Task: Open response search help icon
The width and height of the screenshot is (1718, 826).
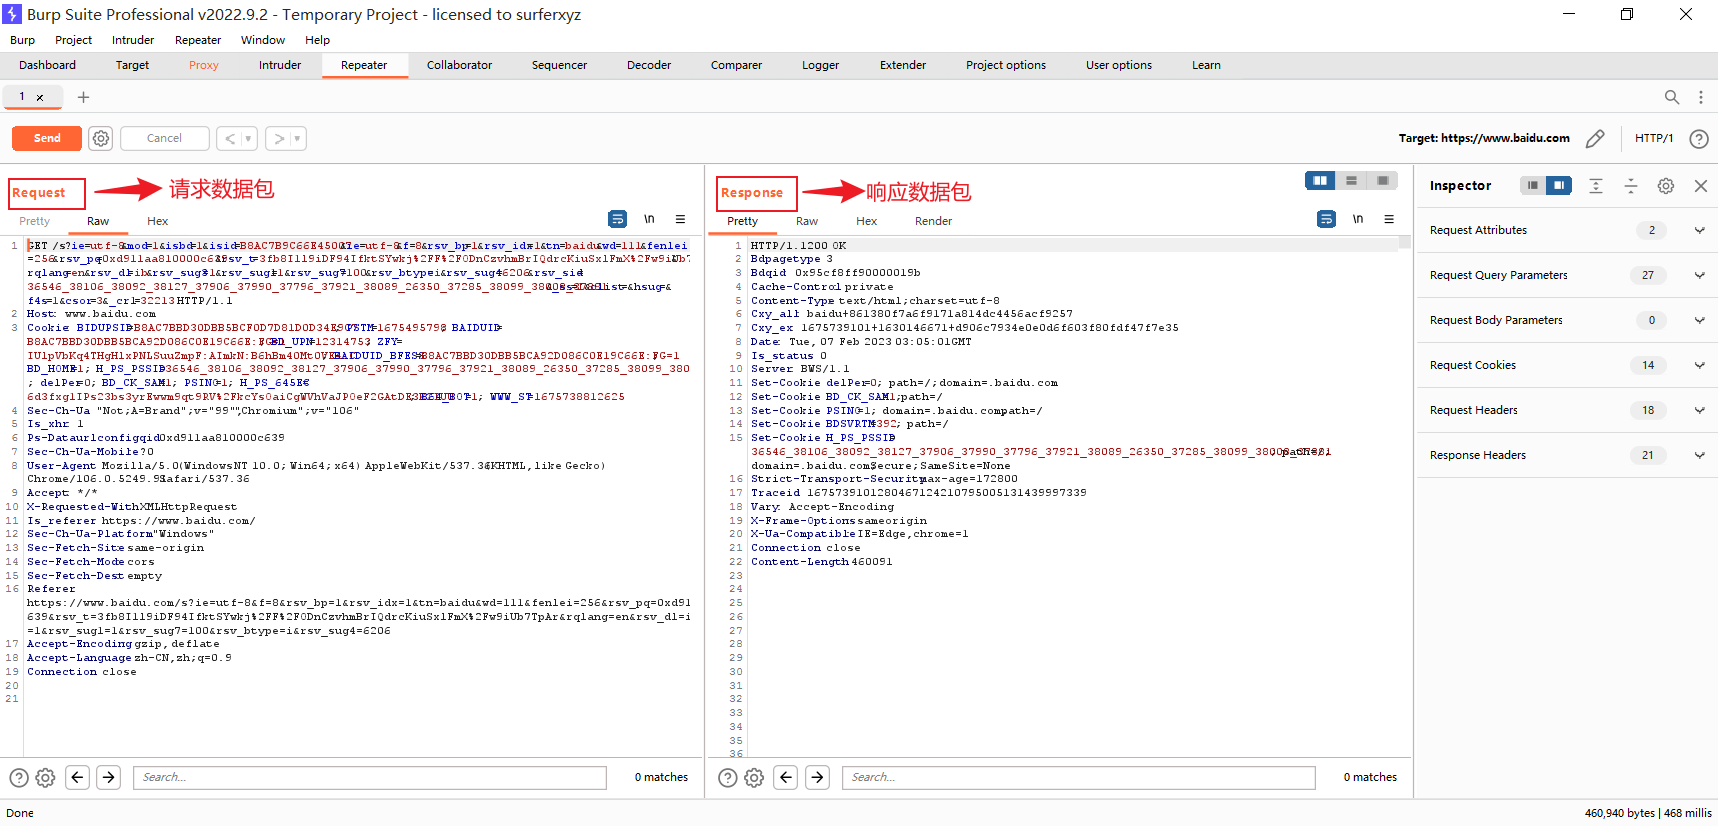Action: pyautogui.click(x=728, y=778)
